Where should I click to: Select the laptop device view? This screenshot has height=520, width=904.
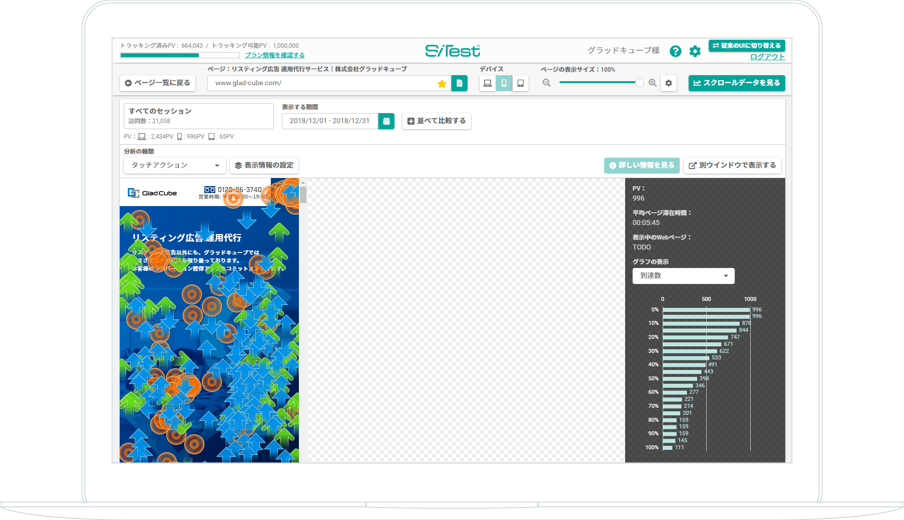[487, 83]
